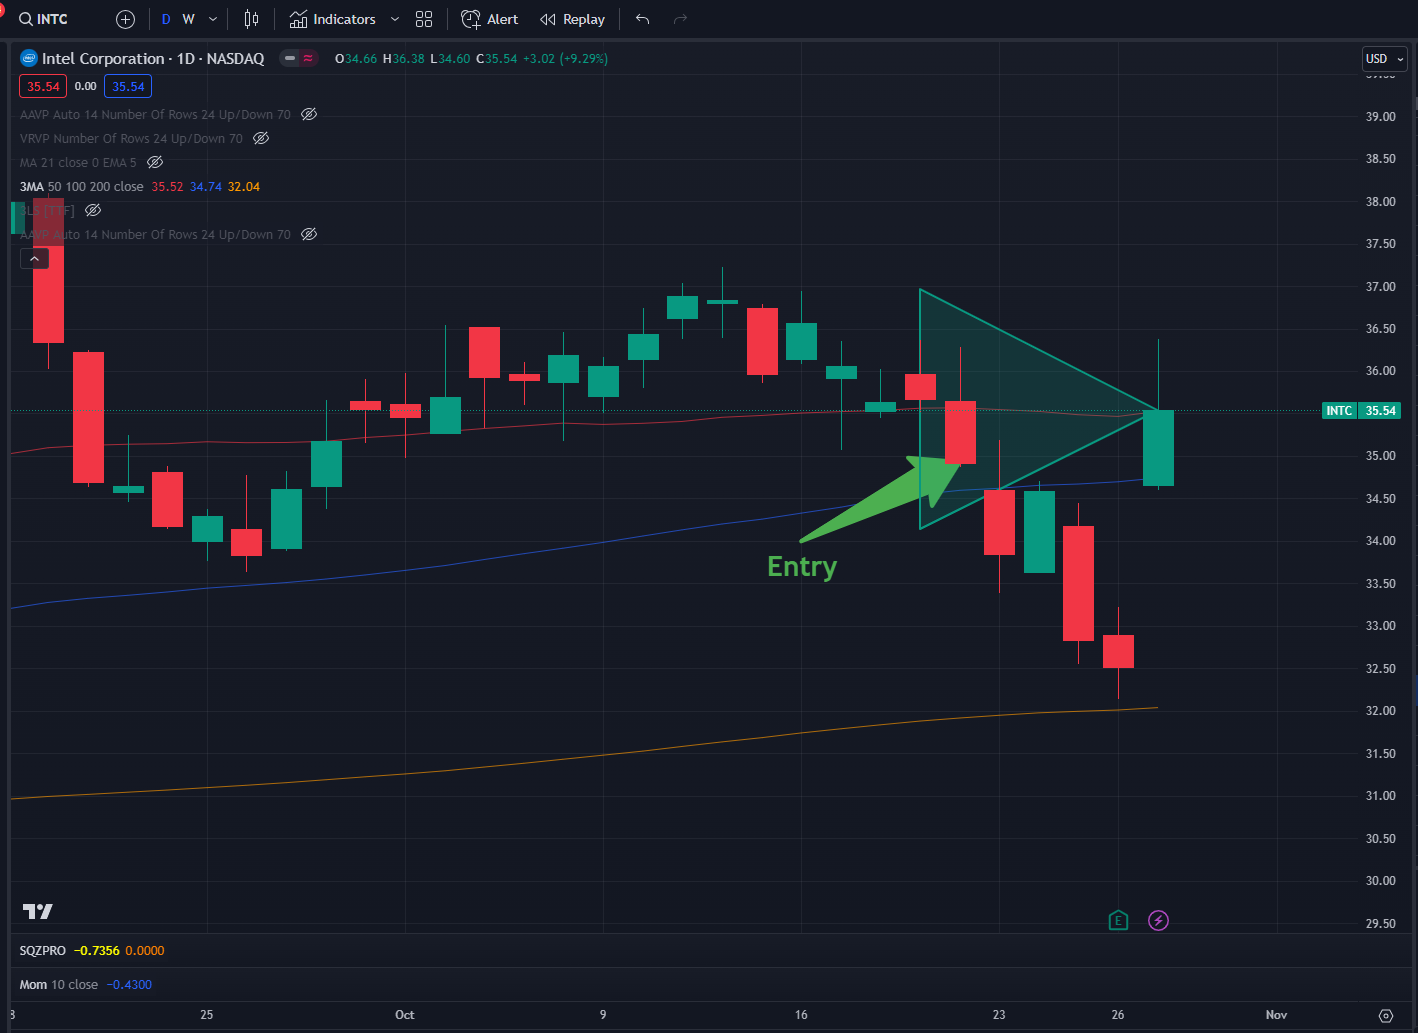
Task: Show the hidden VRVP indicator
Action: pos(261,139)
